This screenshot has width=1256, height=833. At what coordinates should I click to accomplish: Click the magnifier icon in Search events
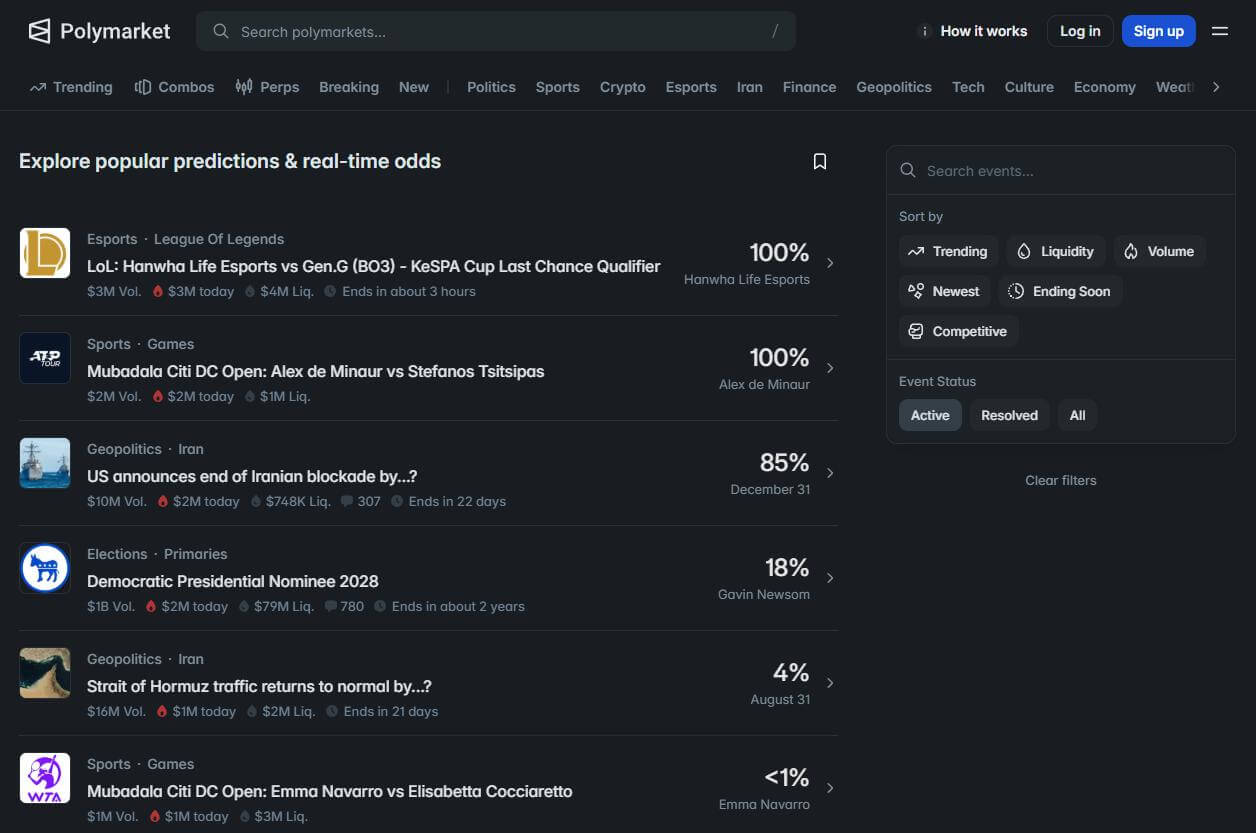click(x=908, y=171)
